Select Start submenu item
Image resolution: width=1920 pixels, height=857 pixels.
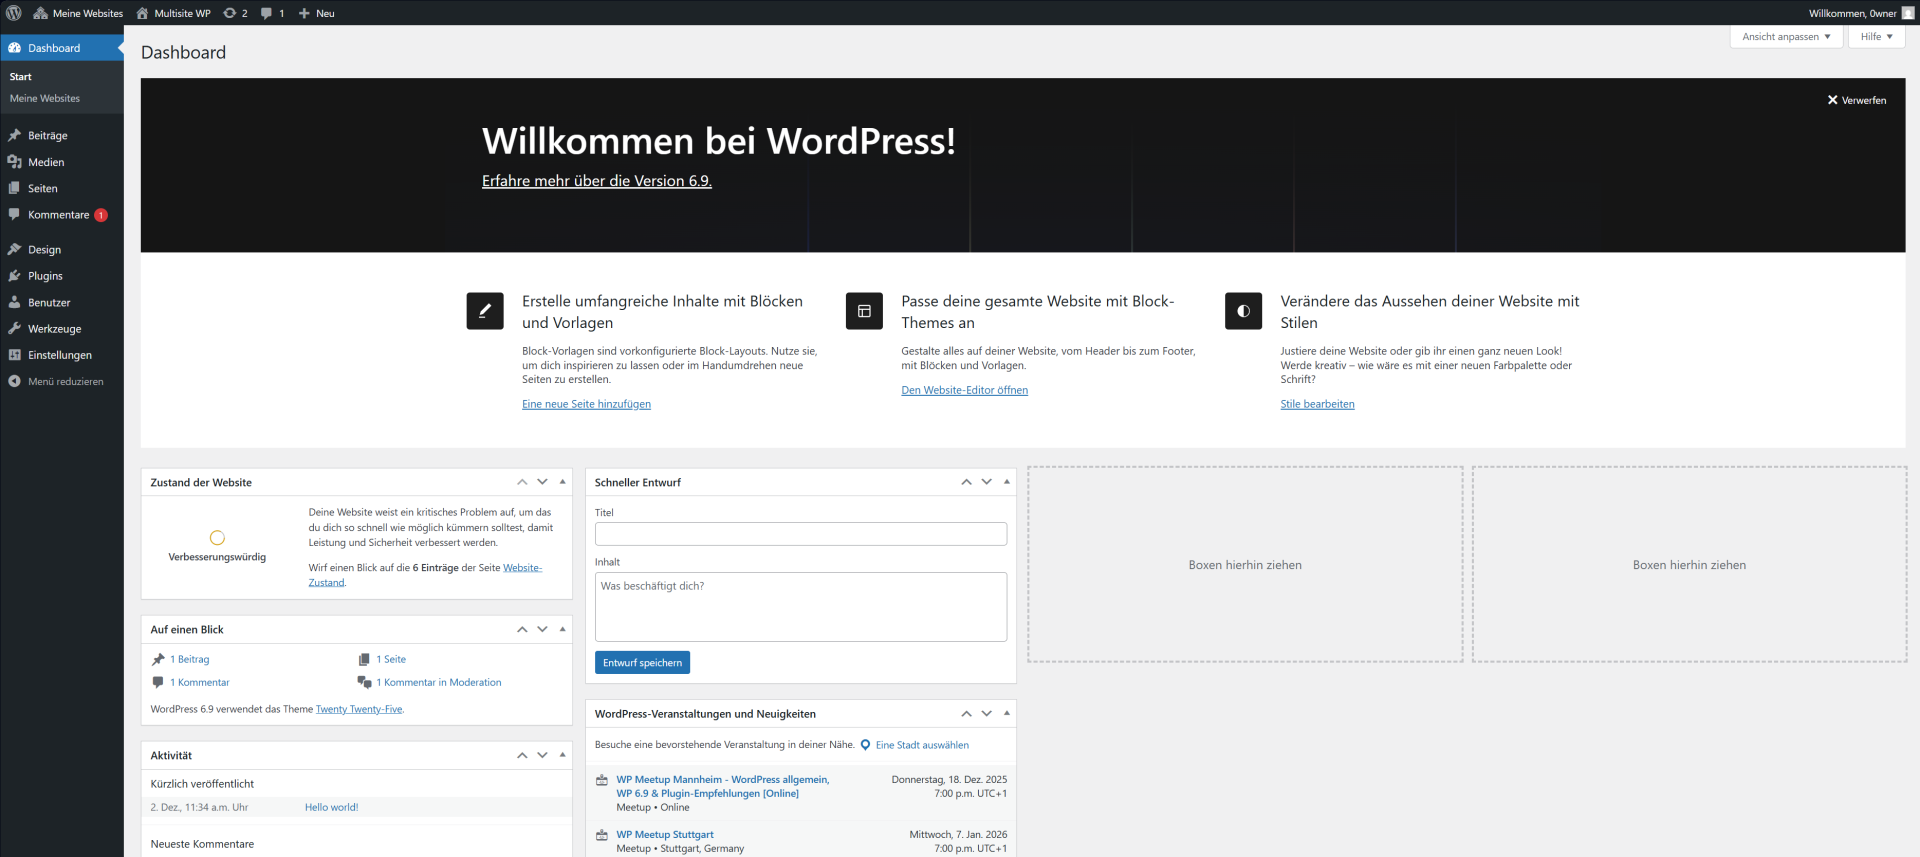coord(21,77)
